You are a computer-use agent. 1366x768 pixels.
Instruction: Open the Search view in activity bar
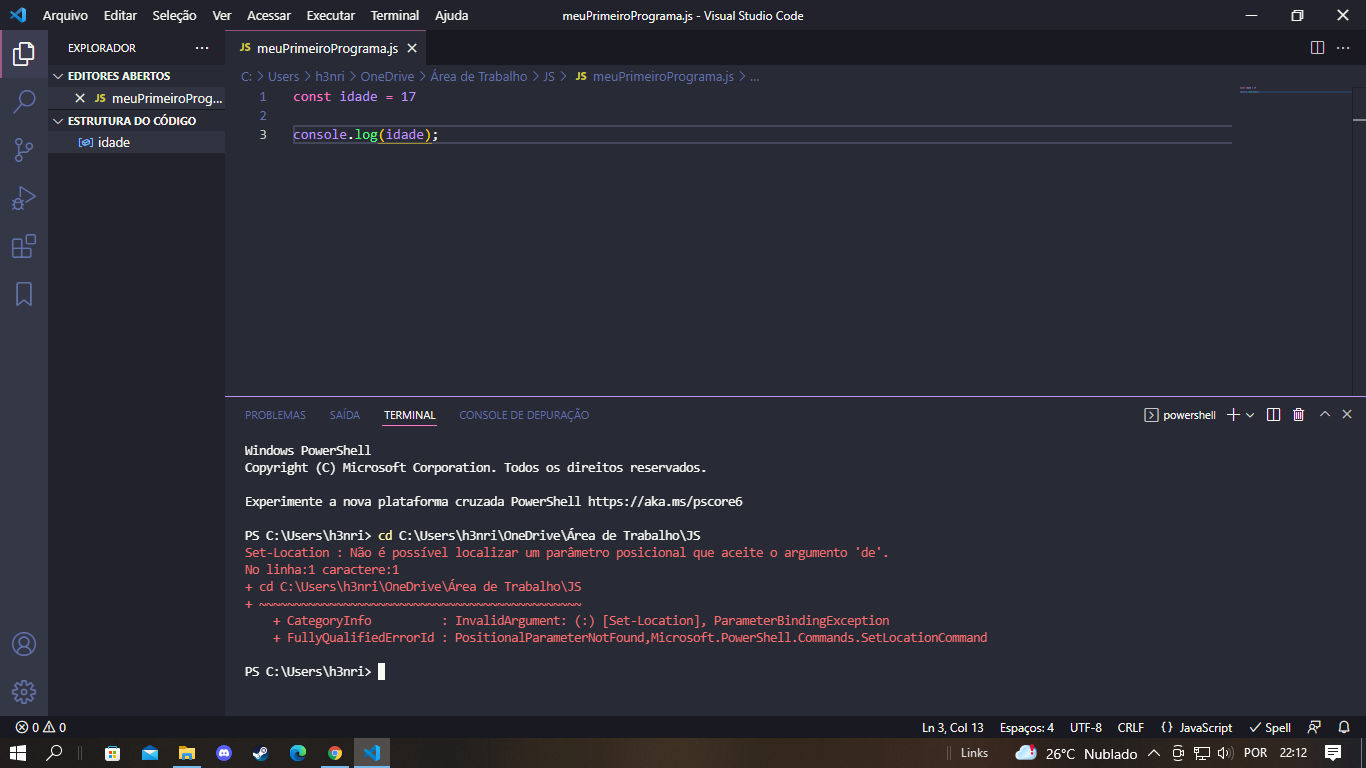point(24,101)
